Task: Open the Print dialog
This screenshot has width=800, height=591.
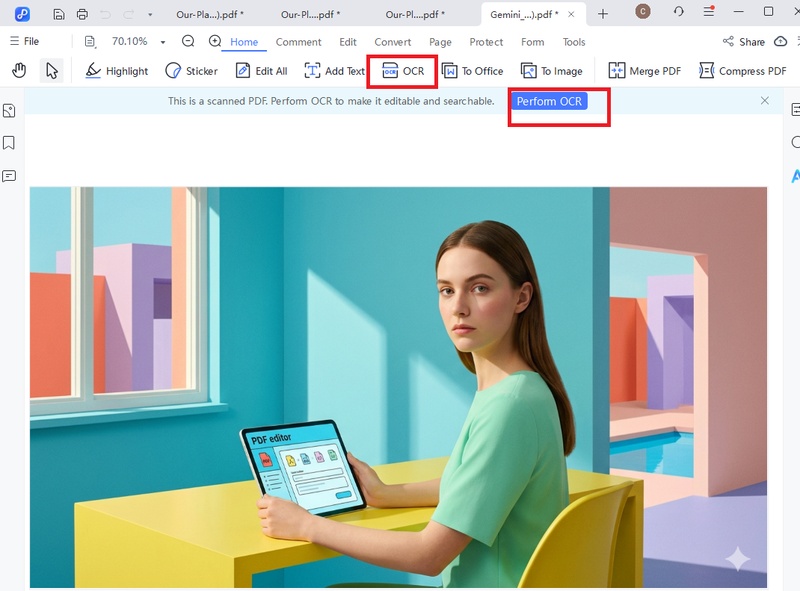Action: tap(81, 15)
